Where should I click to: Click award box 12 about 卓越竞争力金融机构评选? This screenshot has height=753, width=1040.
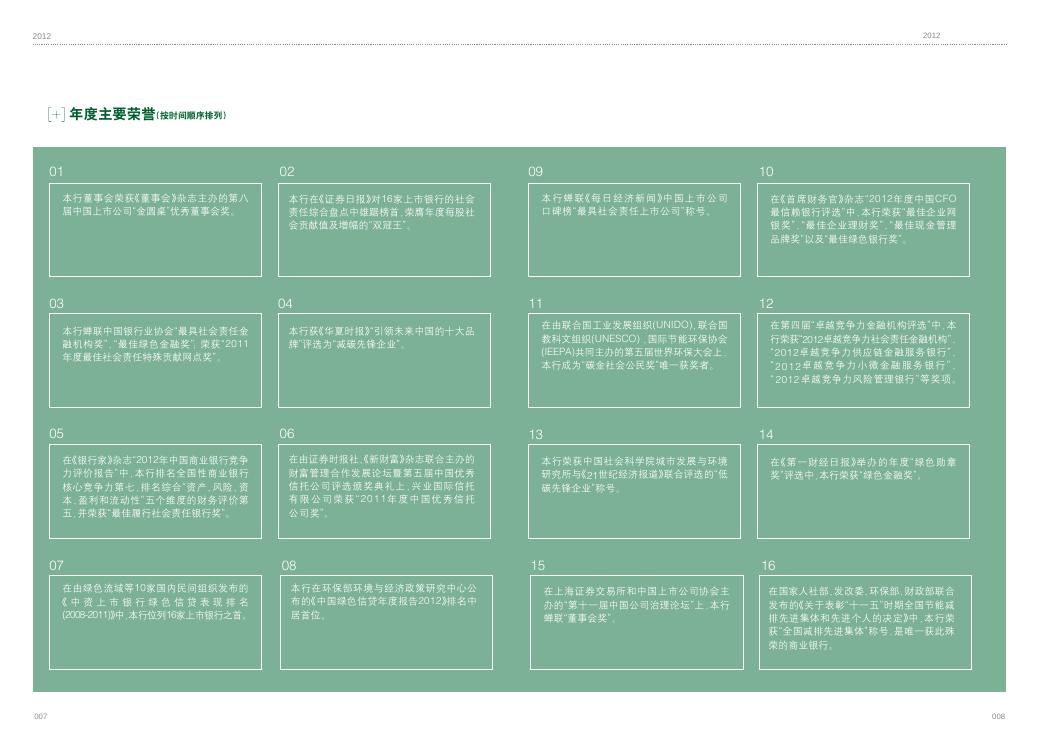coord(863,360)
